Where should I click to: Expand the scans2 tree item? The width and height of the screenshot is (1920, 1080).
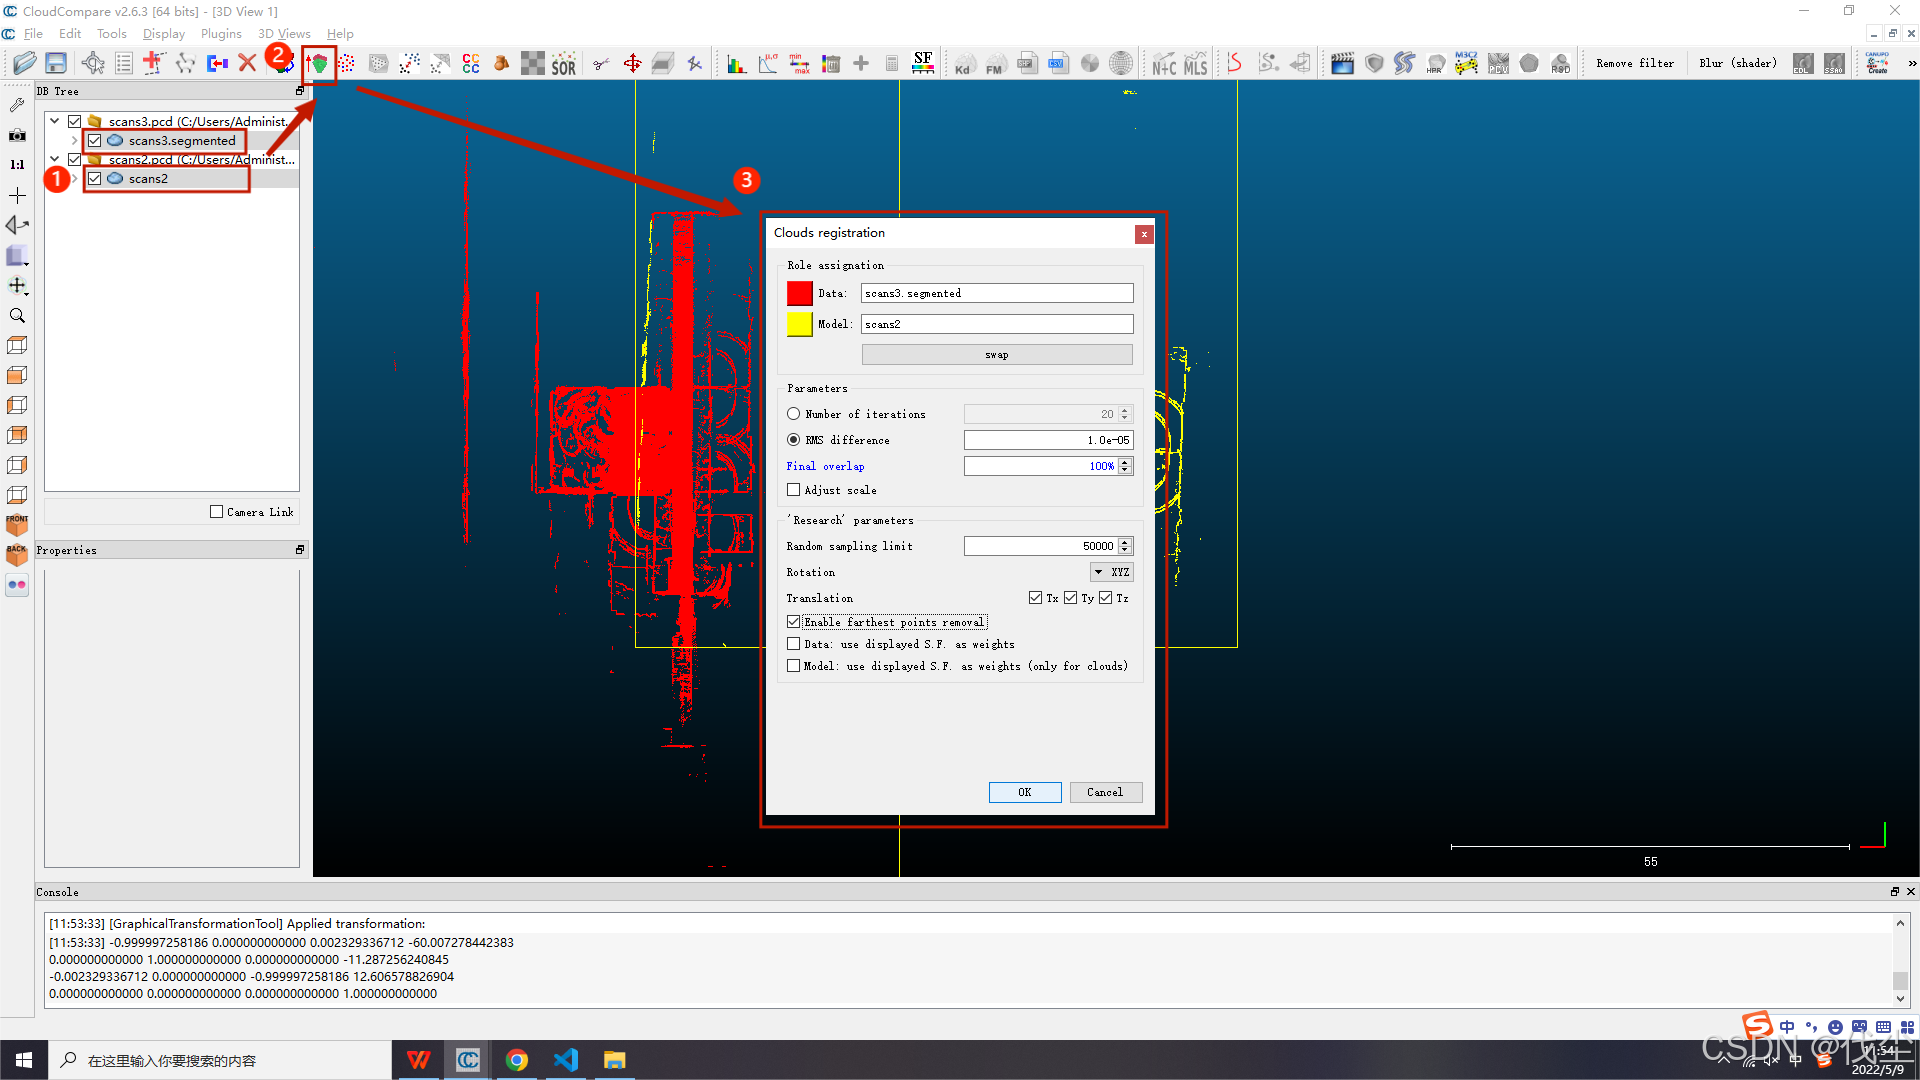point(74,179)
